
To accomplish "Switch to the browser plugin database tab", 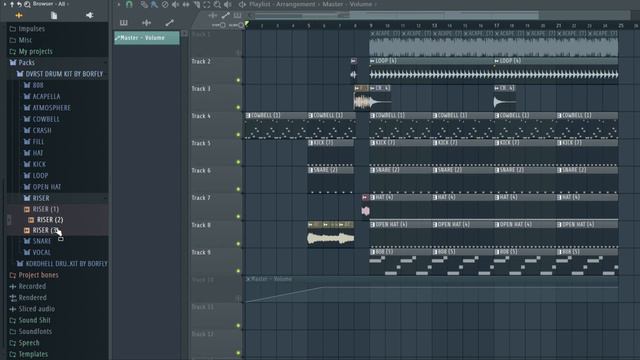I will 89,16.
